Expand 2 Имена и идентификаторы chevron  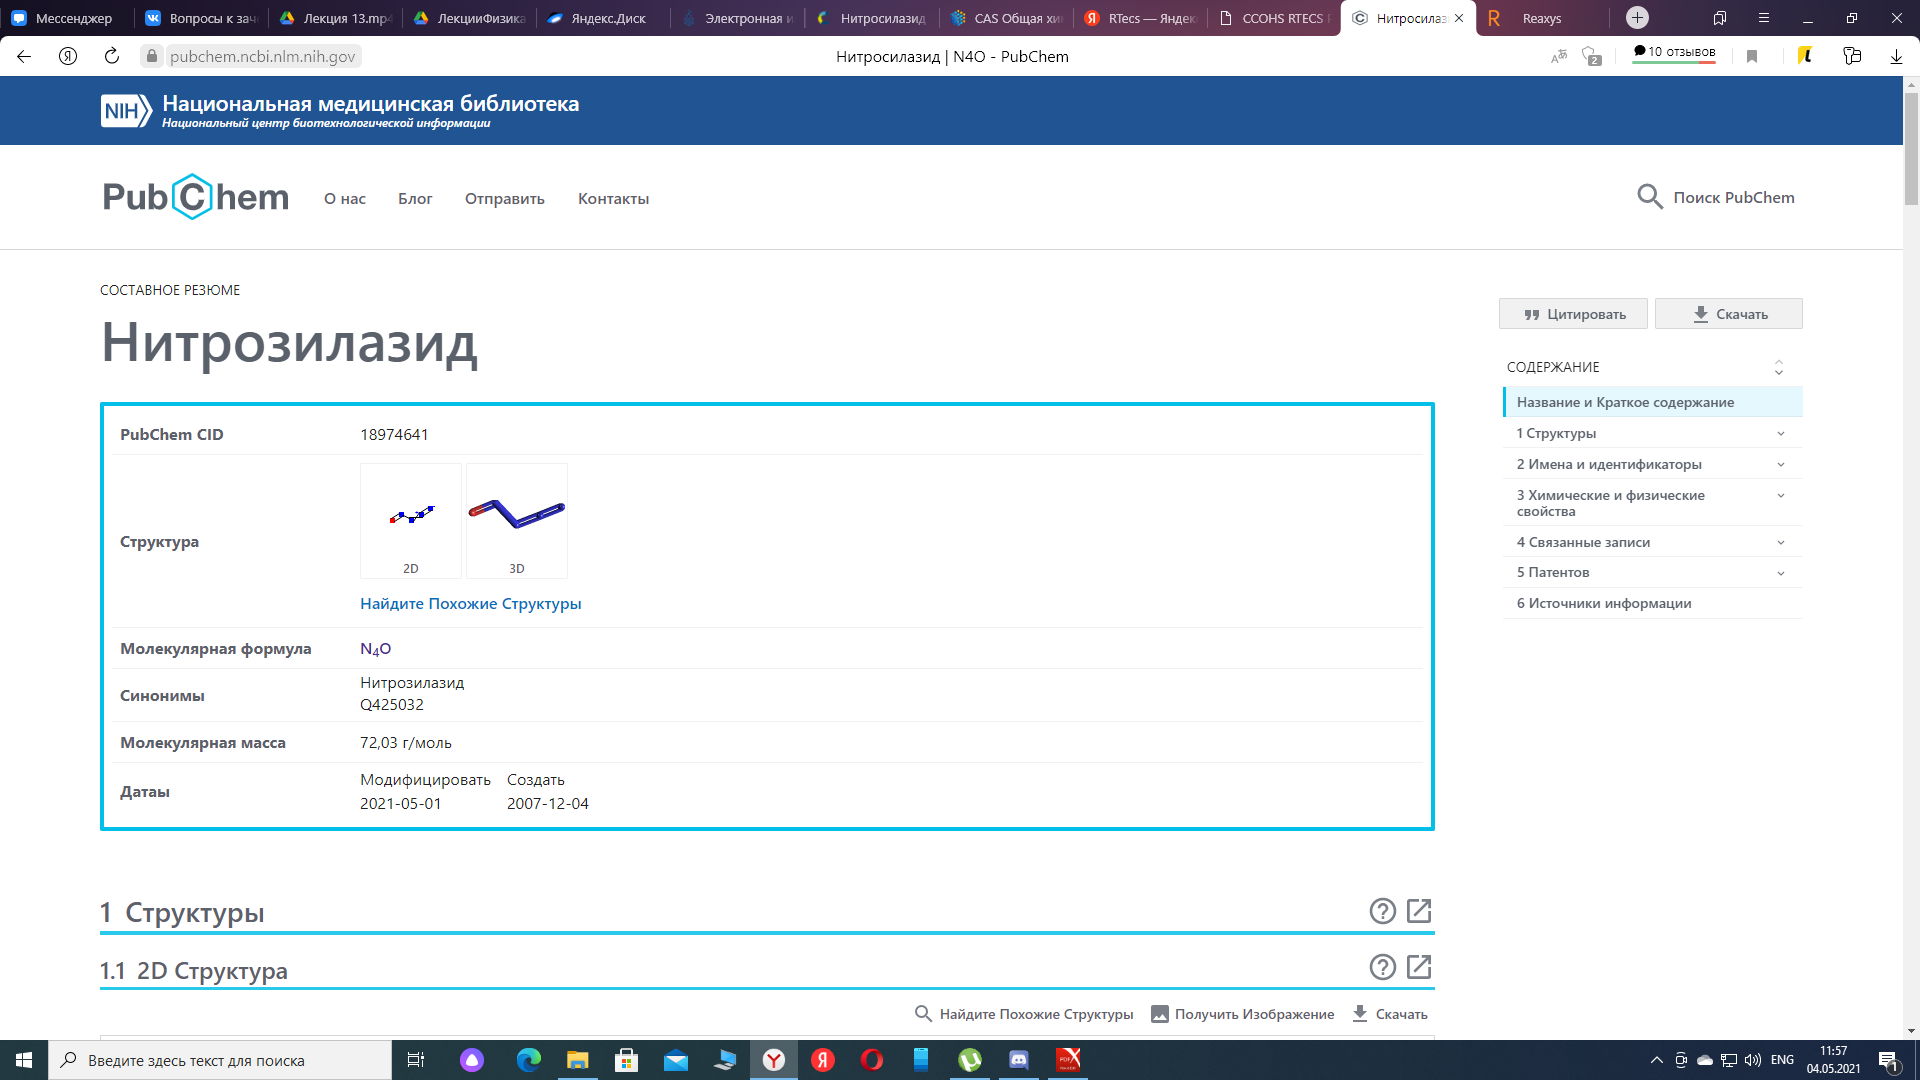click(x=1780, y=464)
